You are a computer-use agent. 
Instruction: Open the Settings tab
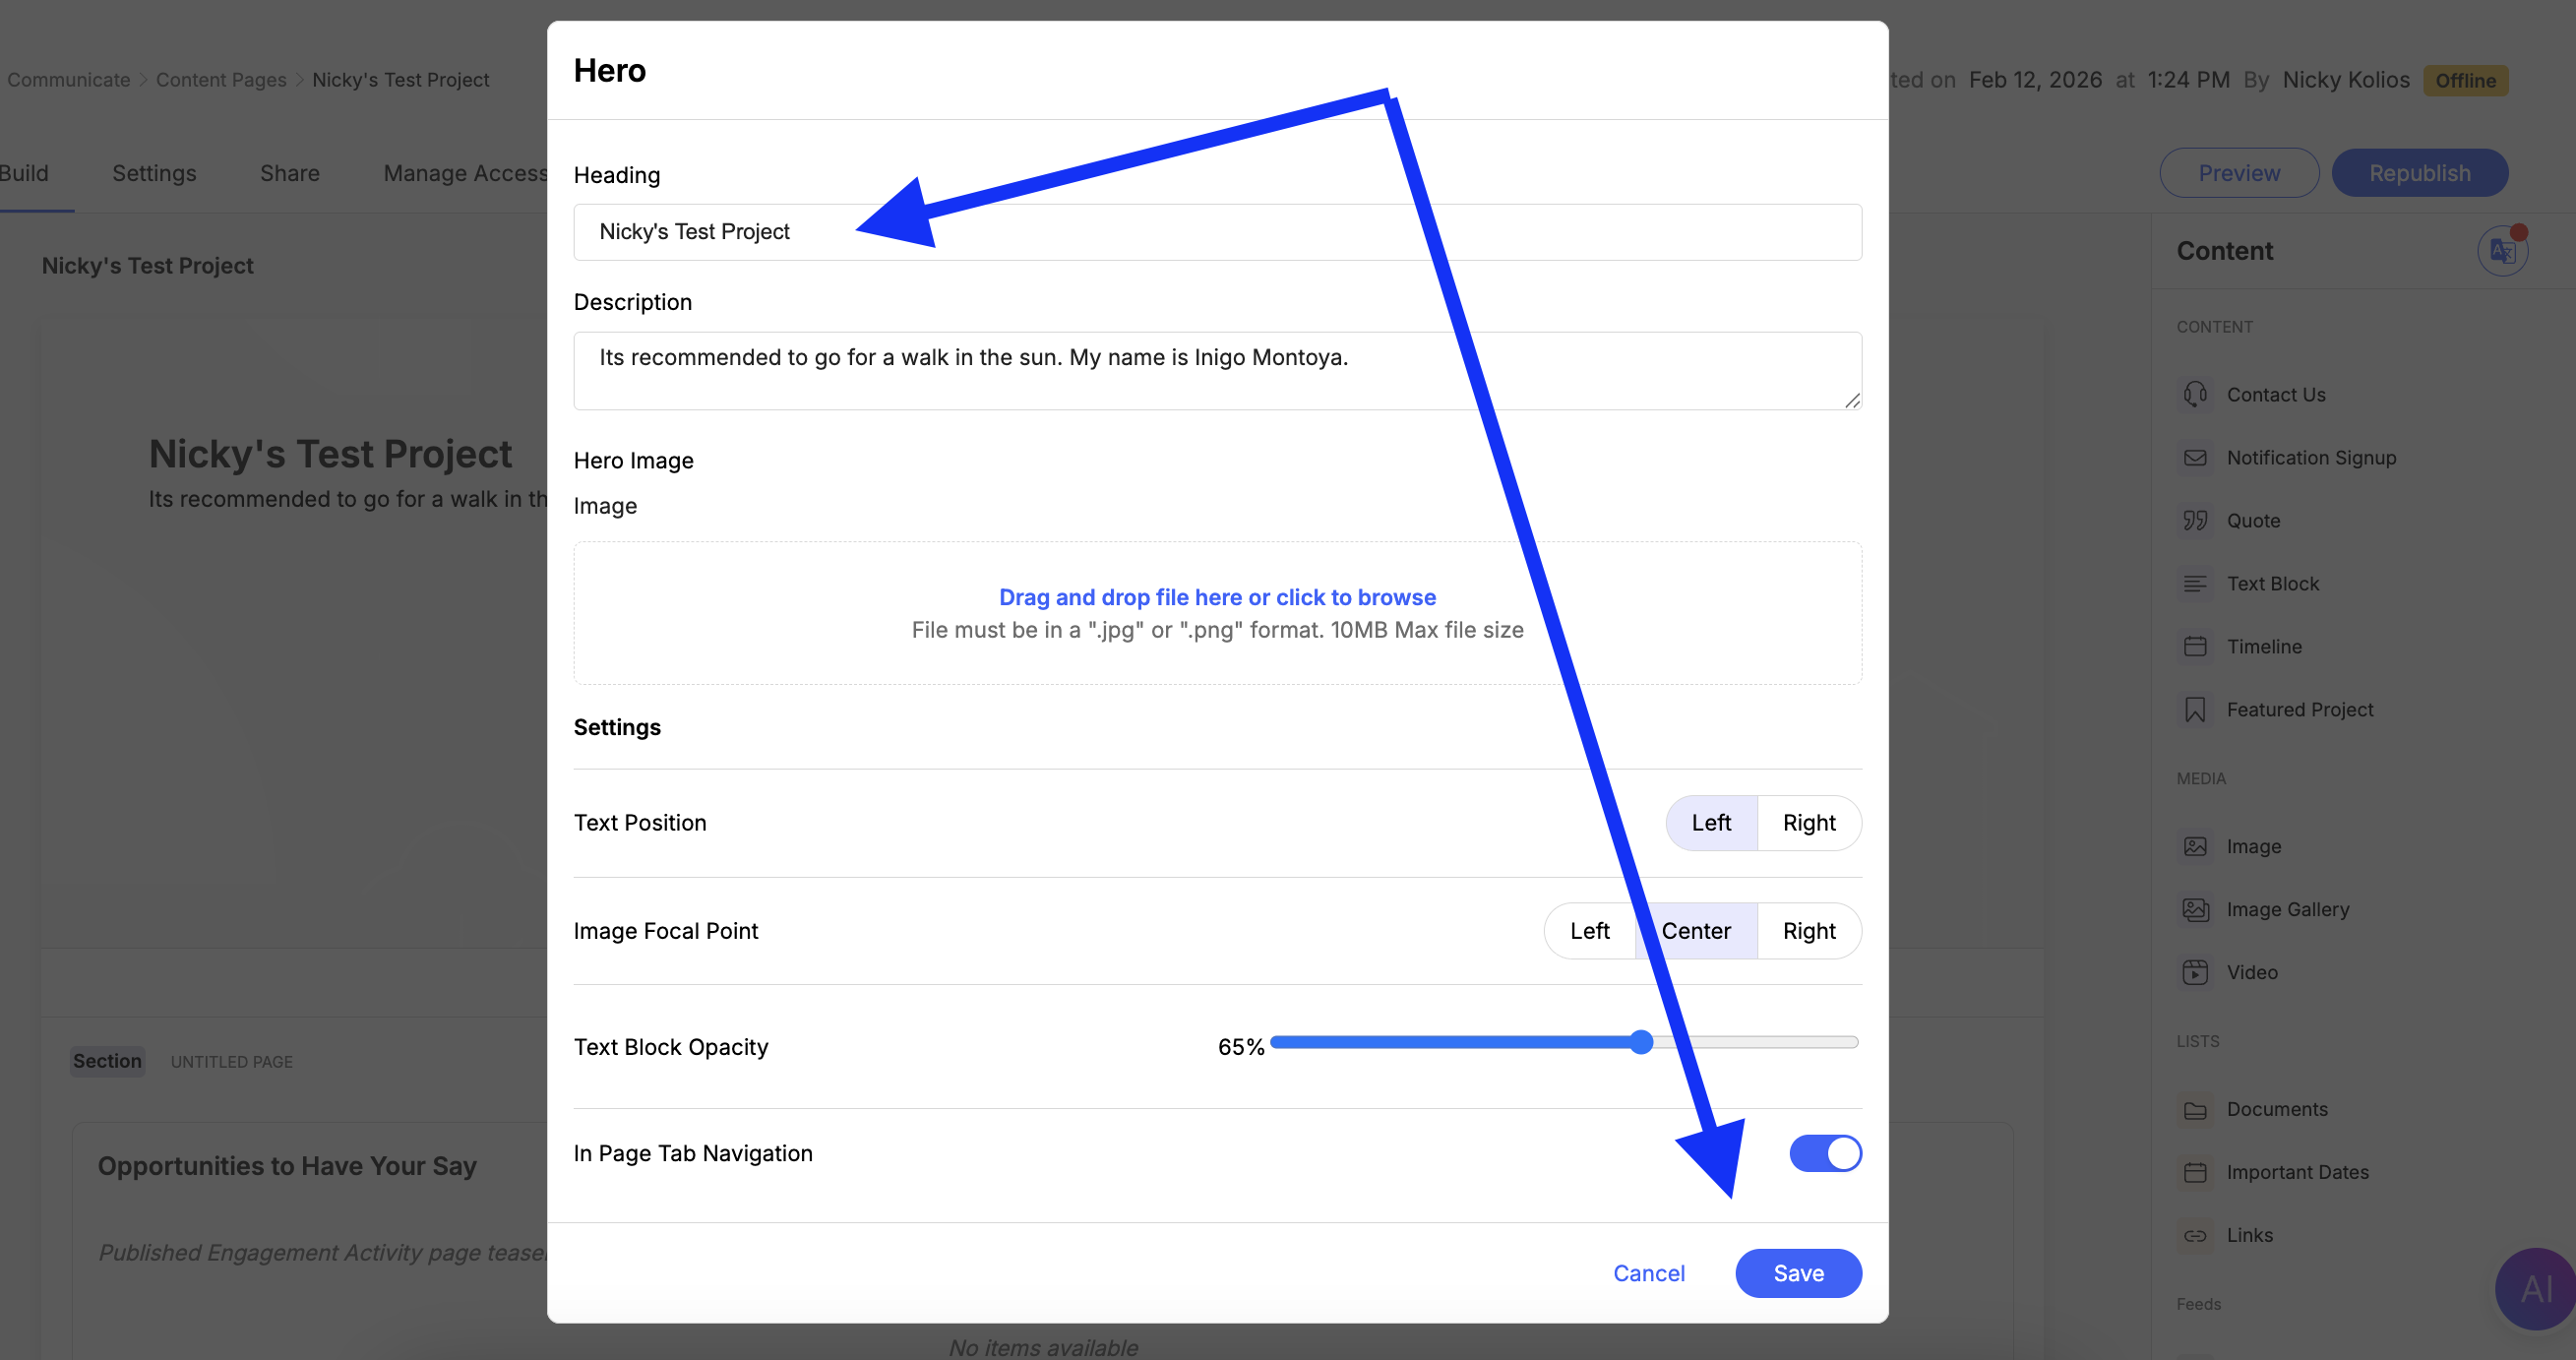click(154, 173)
